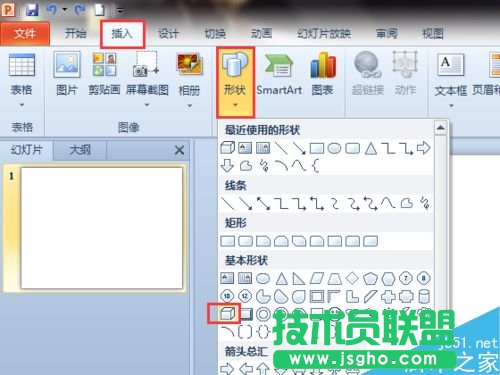Switch to the 幻灯片 pane tab
Viewport: 500px width, 375px height.
point(27,150)
